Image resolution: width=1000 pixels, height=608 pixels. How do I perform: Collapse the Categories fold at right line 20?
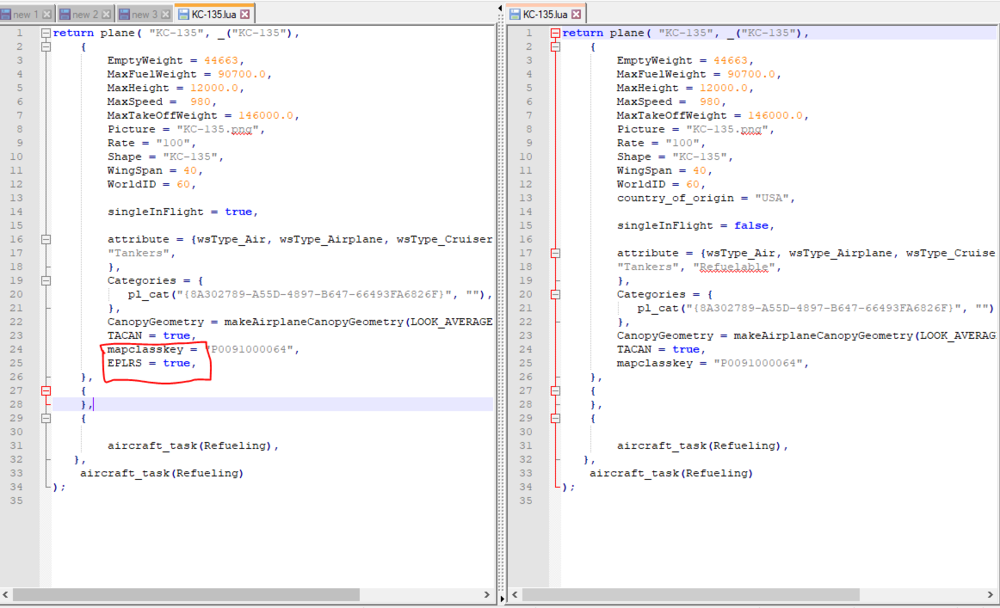[555, 294]
